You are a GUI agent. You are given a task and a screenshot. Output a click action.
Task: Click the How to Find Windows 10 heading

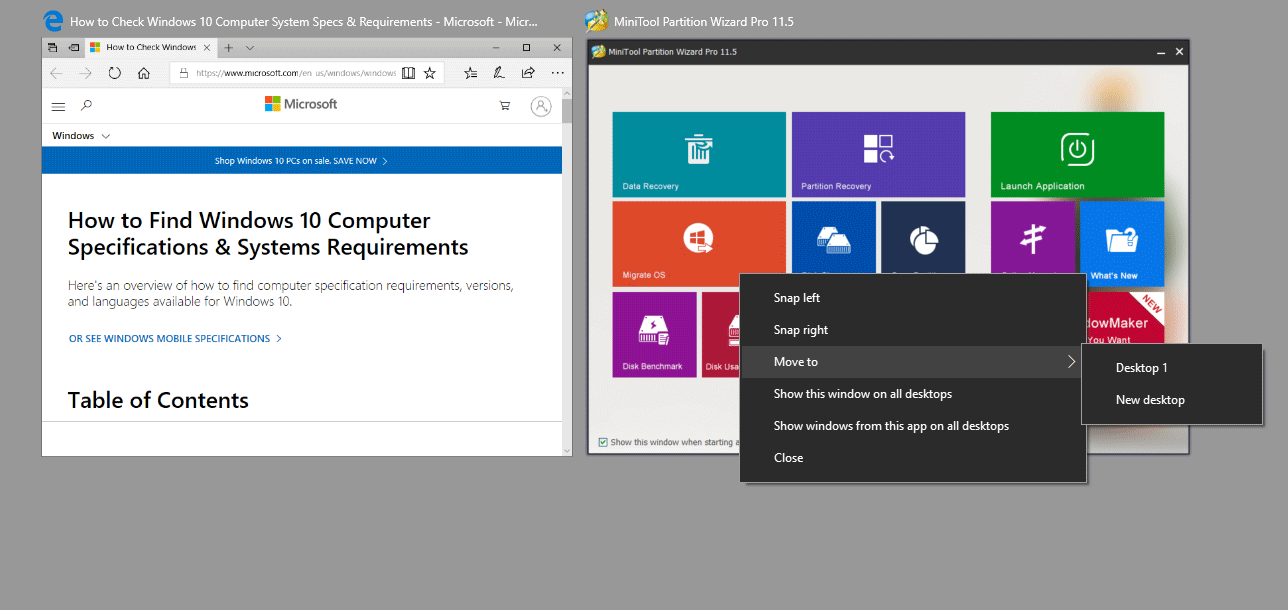pyautogui.click(x=268, y=234)
